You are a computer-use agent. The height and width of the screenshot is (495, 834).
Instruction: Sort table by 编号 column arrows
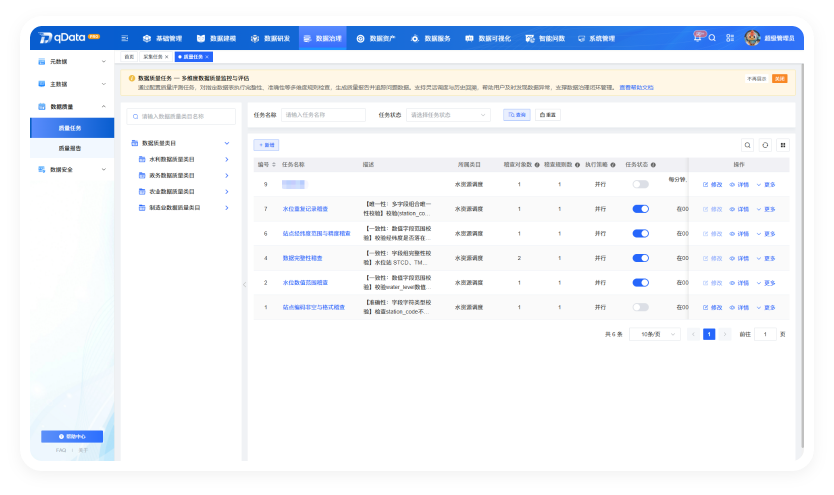274,165
